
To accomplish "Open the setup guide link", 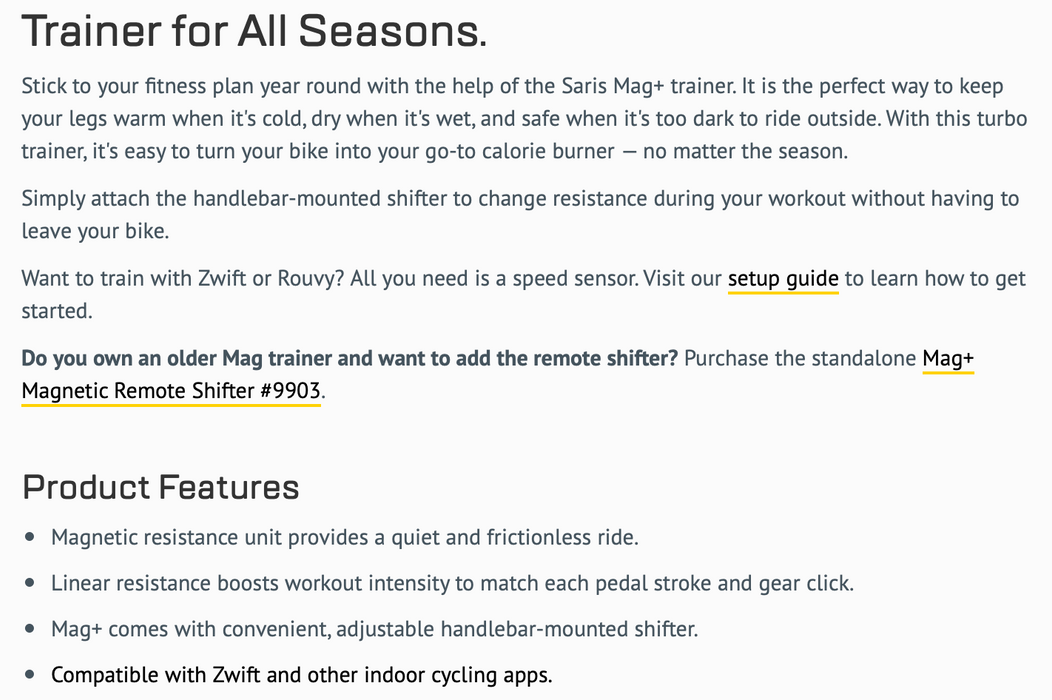I will click(782, 278).
